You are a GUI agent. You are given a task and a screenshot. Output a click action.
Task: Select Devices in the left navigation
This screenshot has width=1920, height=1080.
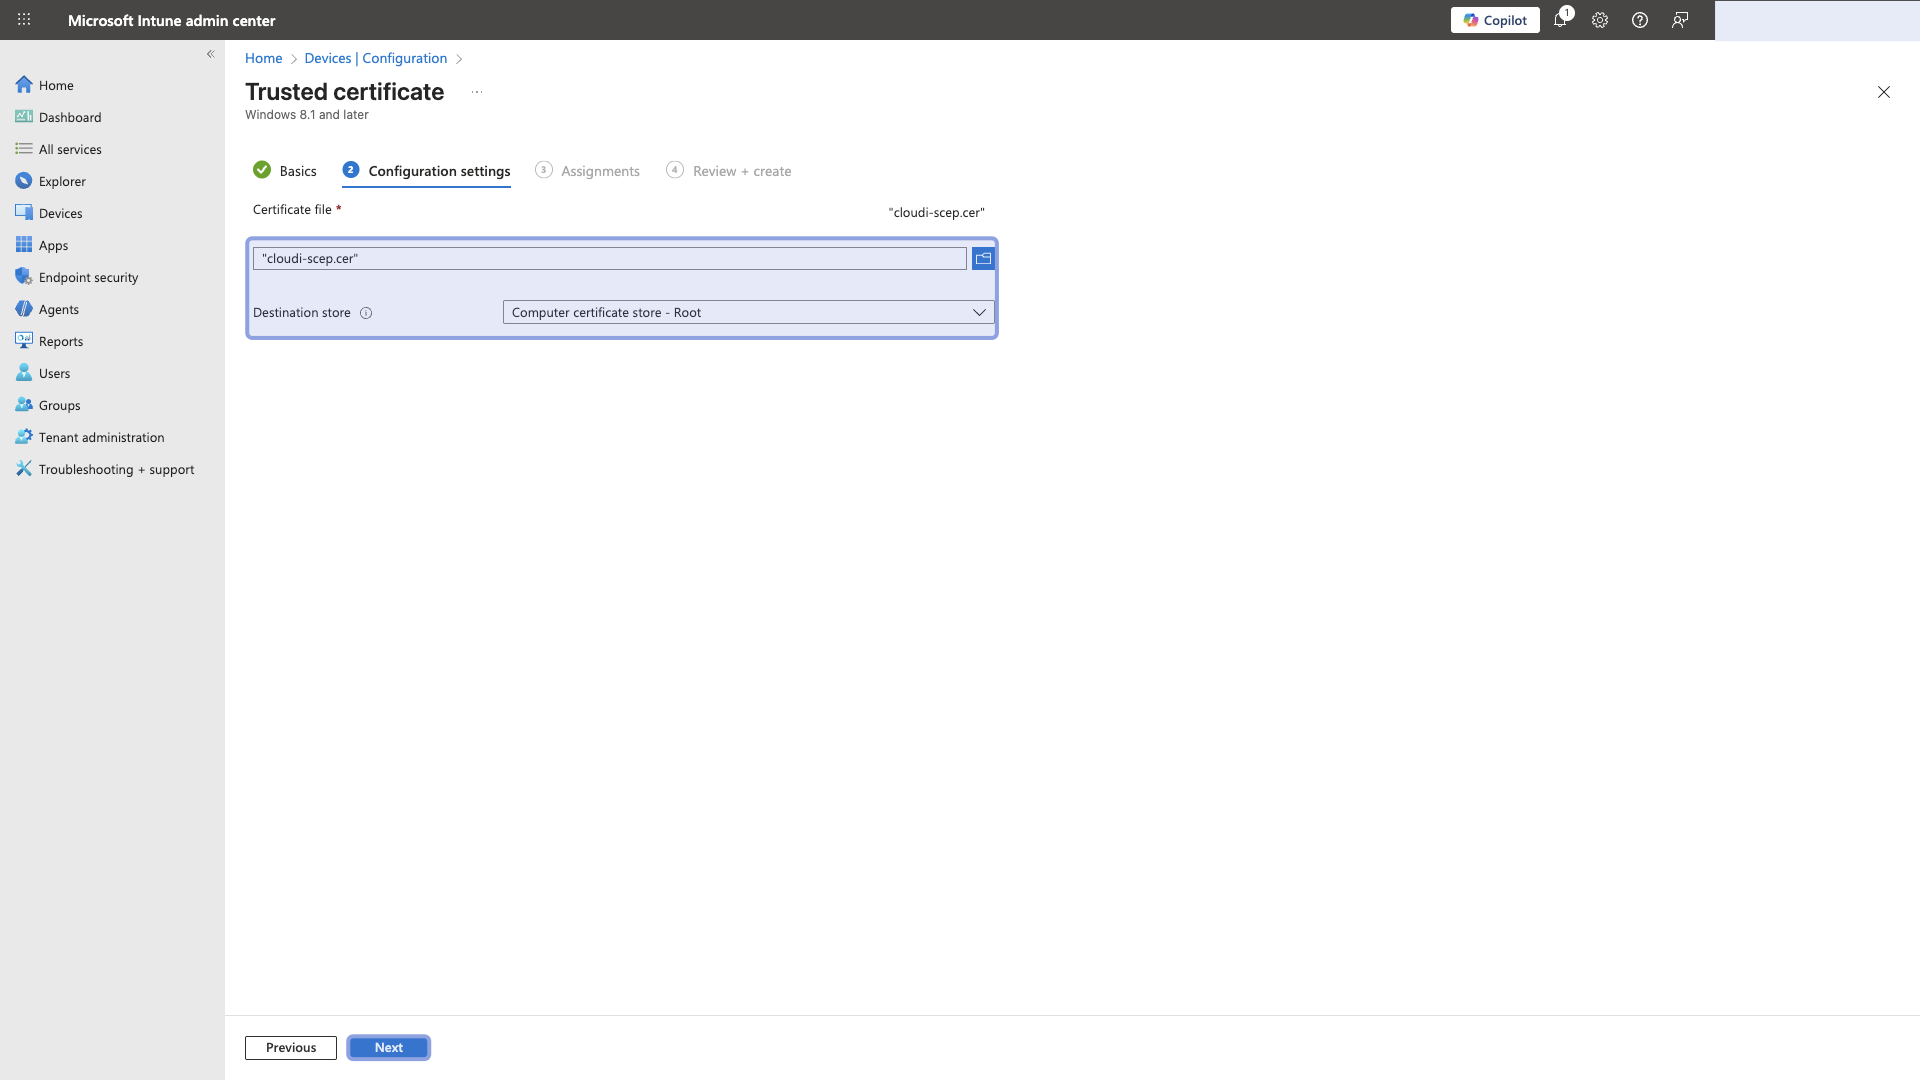[x=60, y=213]
